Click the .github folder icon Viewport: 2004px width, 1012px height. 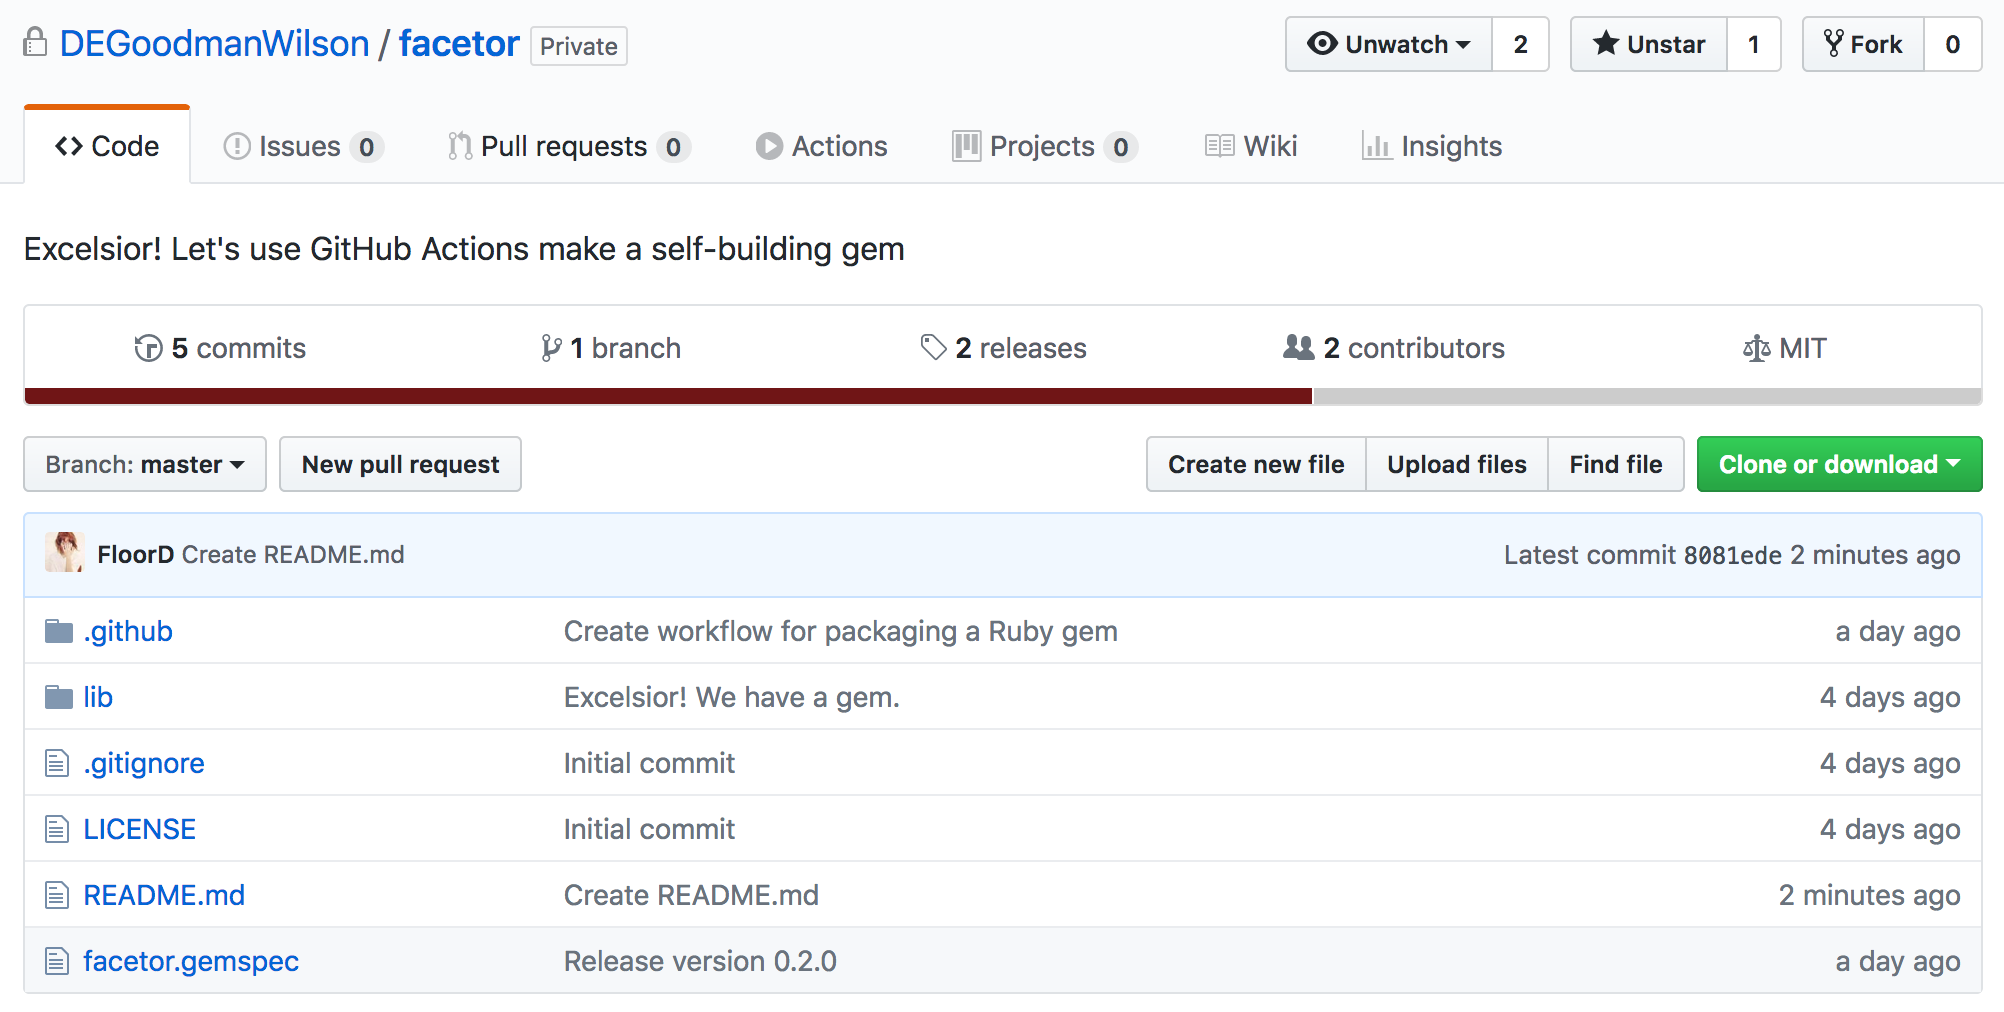pos(59,632)
